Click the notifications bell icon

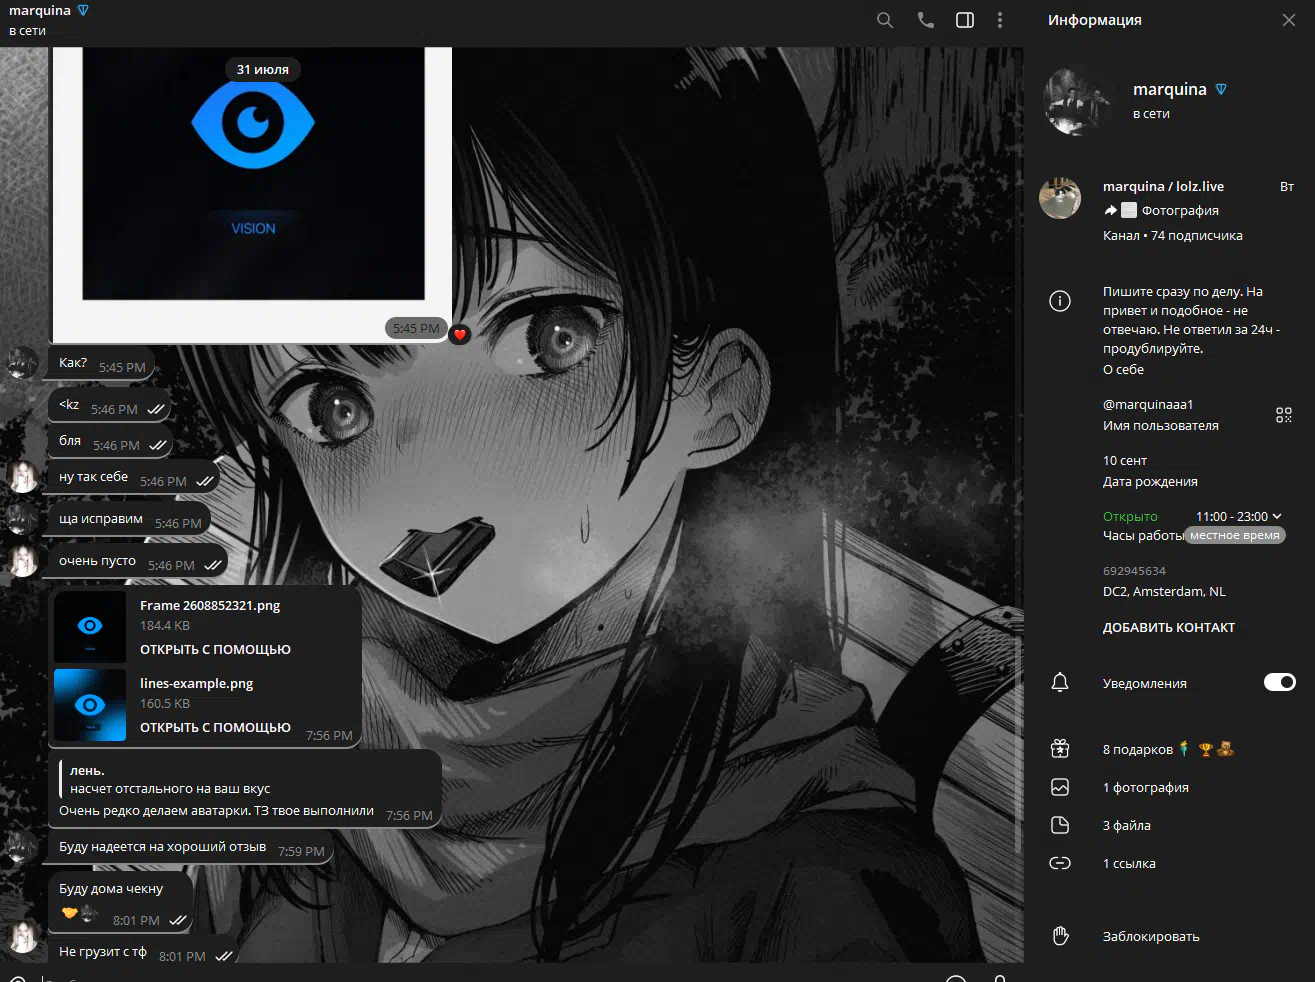coord(1060,682)
